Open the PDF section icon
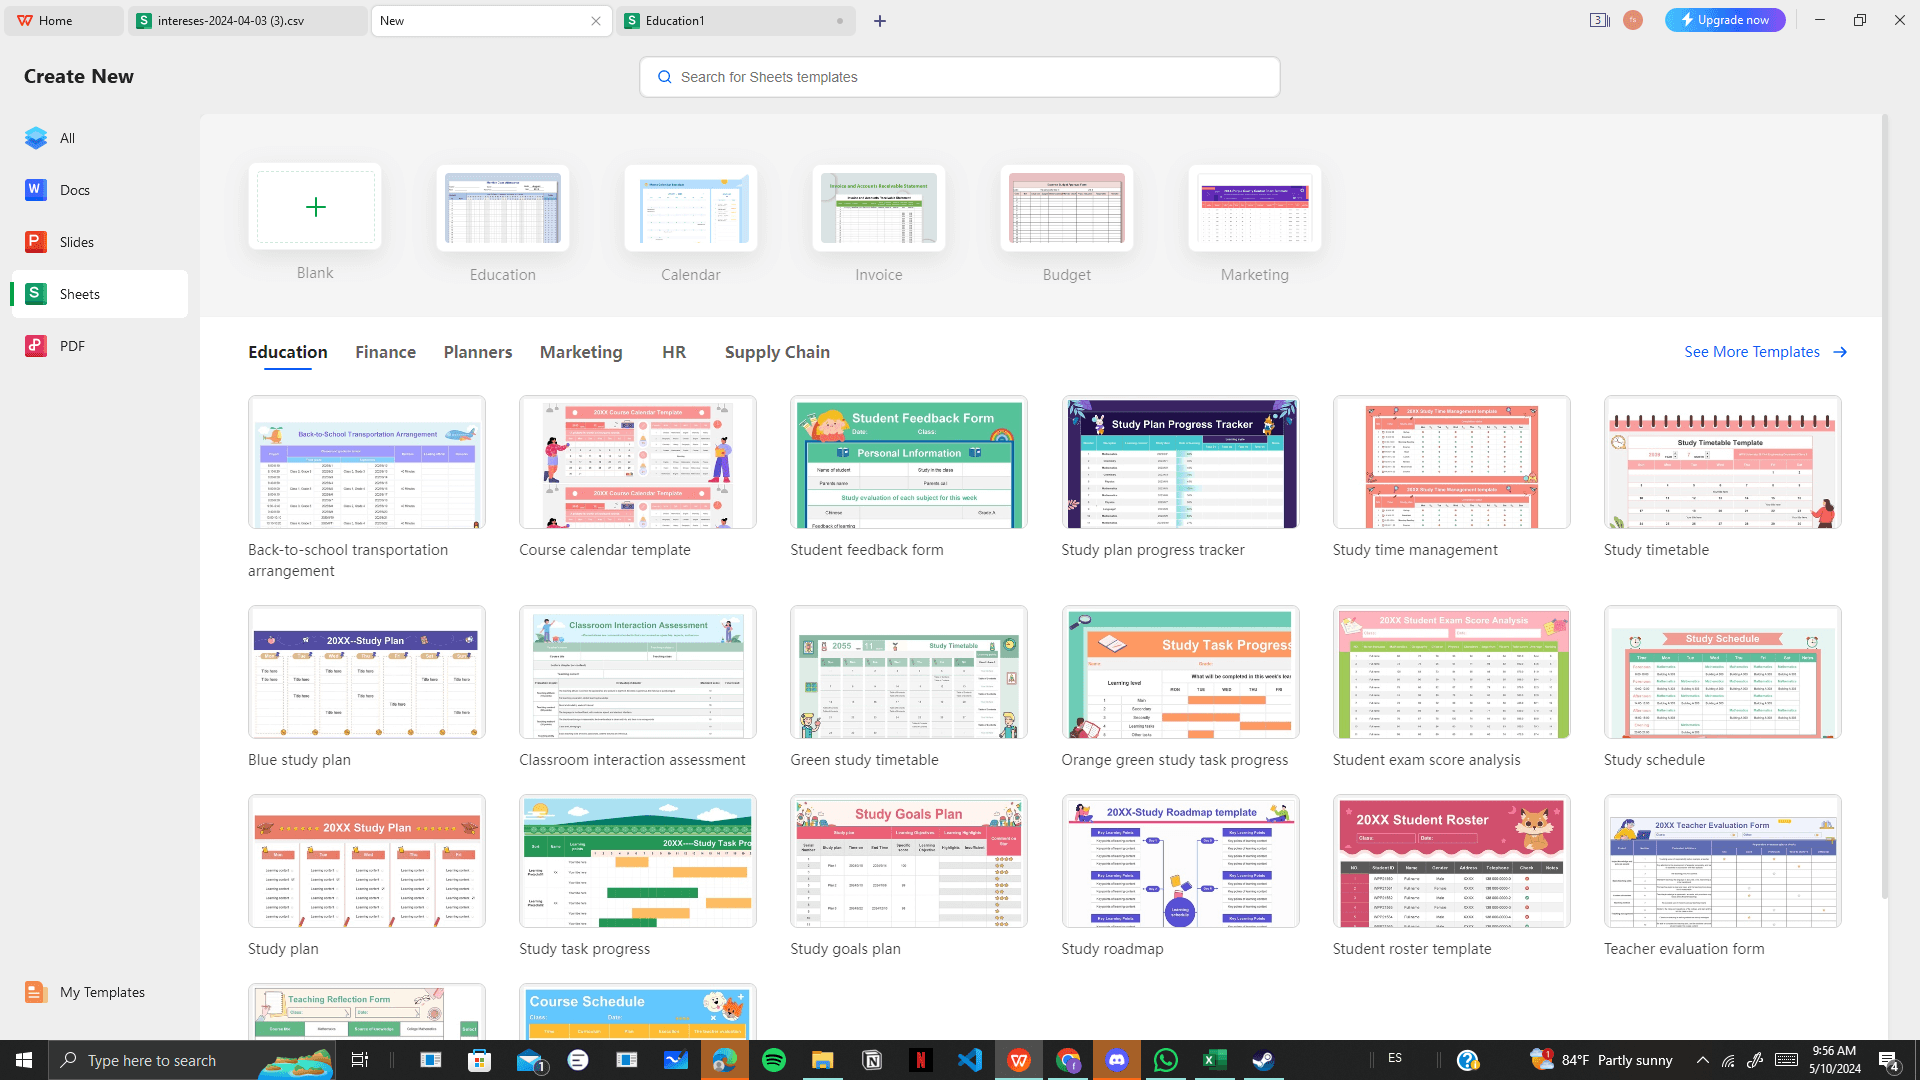1920x1080 pixels. [36, 346]
